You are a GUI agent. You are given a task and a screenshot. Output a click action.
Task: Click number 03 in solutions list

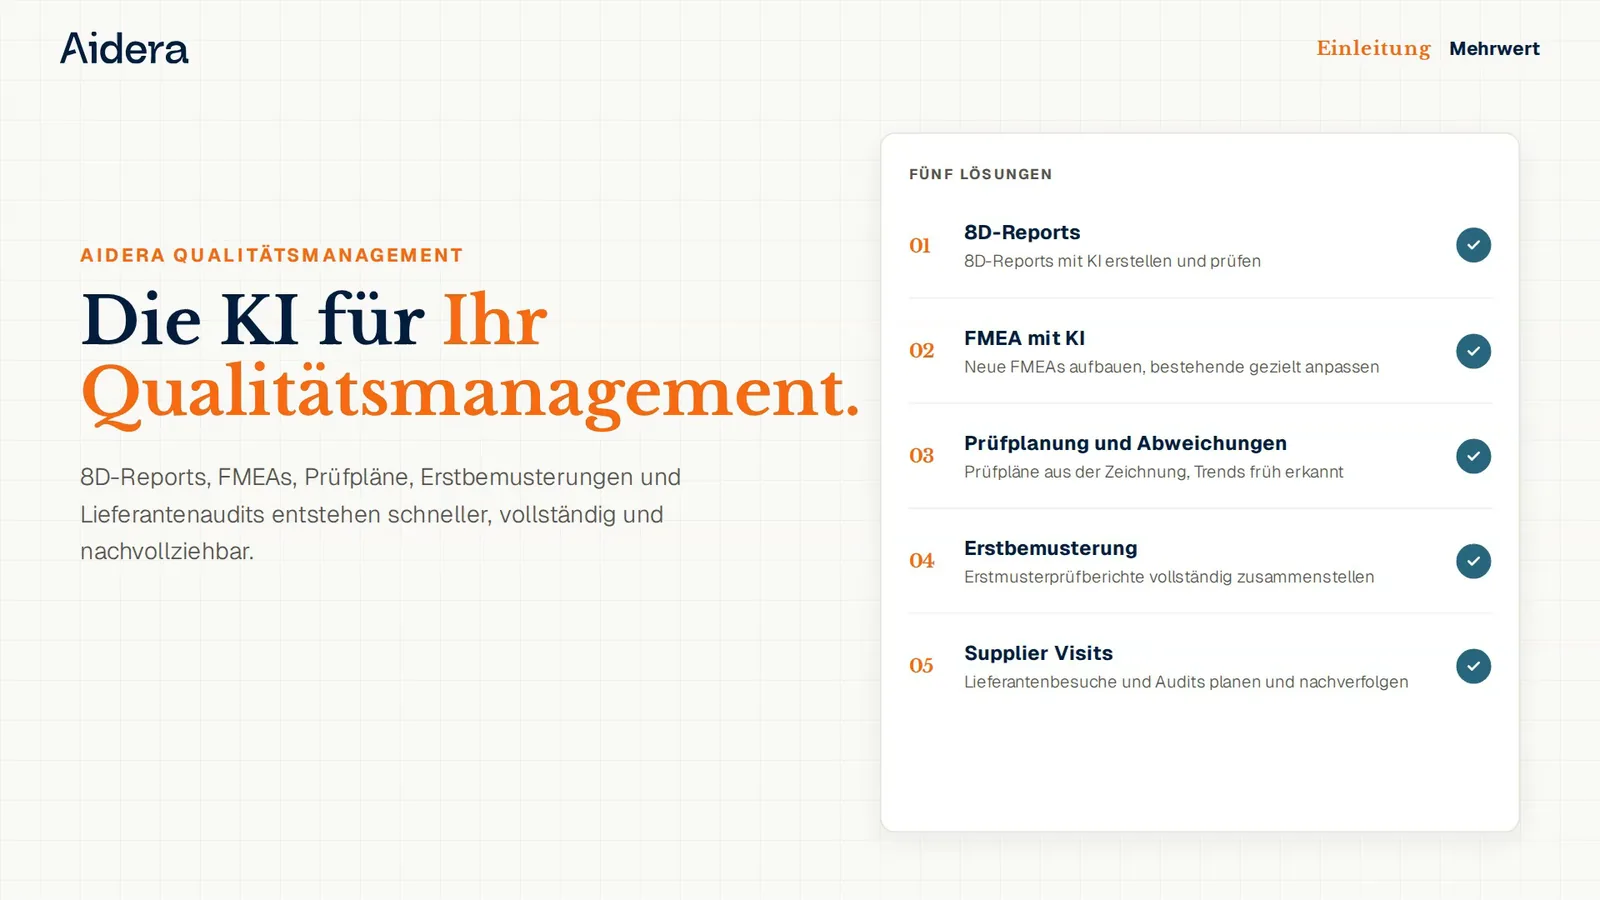click(921, 455)
